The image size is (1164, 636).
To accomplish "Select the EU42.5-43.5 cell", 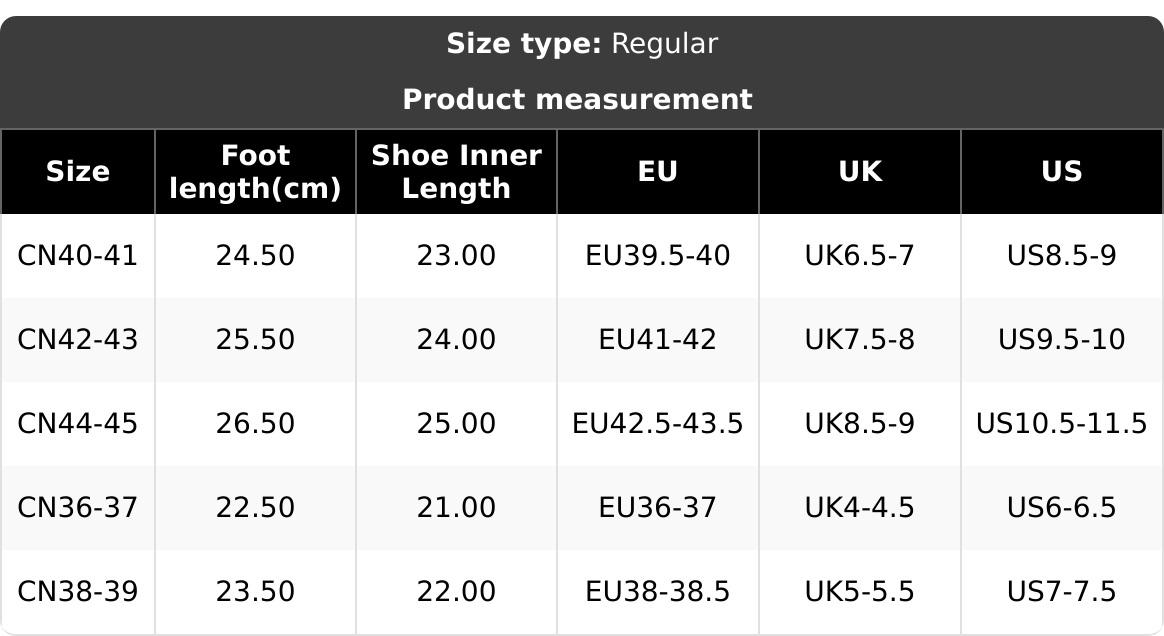I will point(658,424).
